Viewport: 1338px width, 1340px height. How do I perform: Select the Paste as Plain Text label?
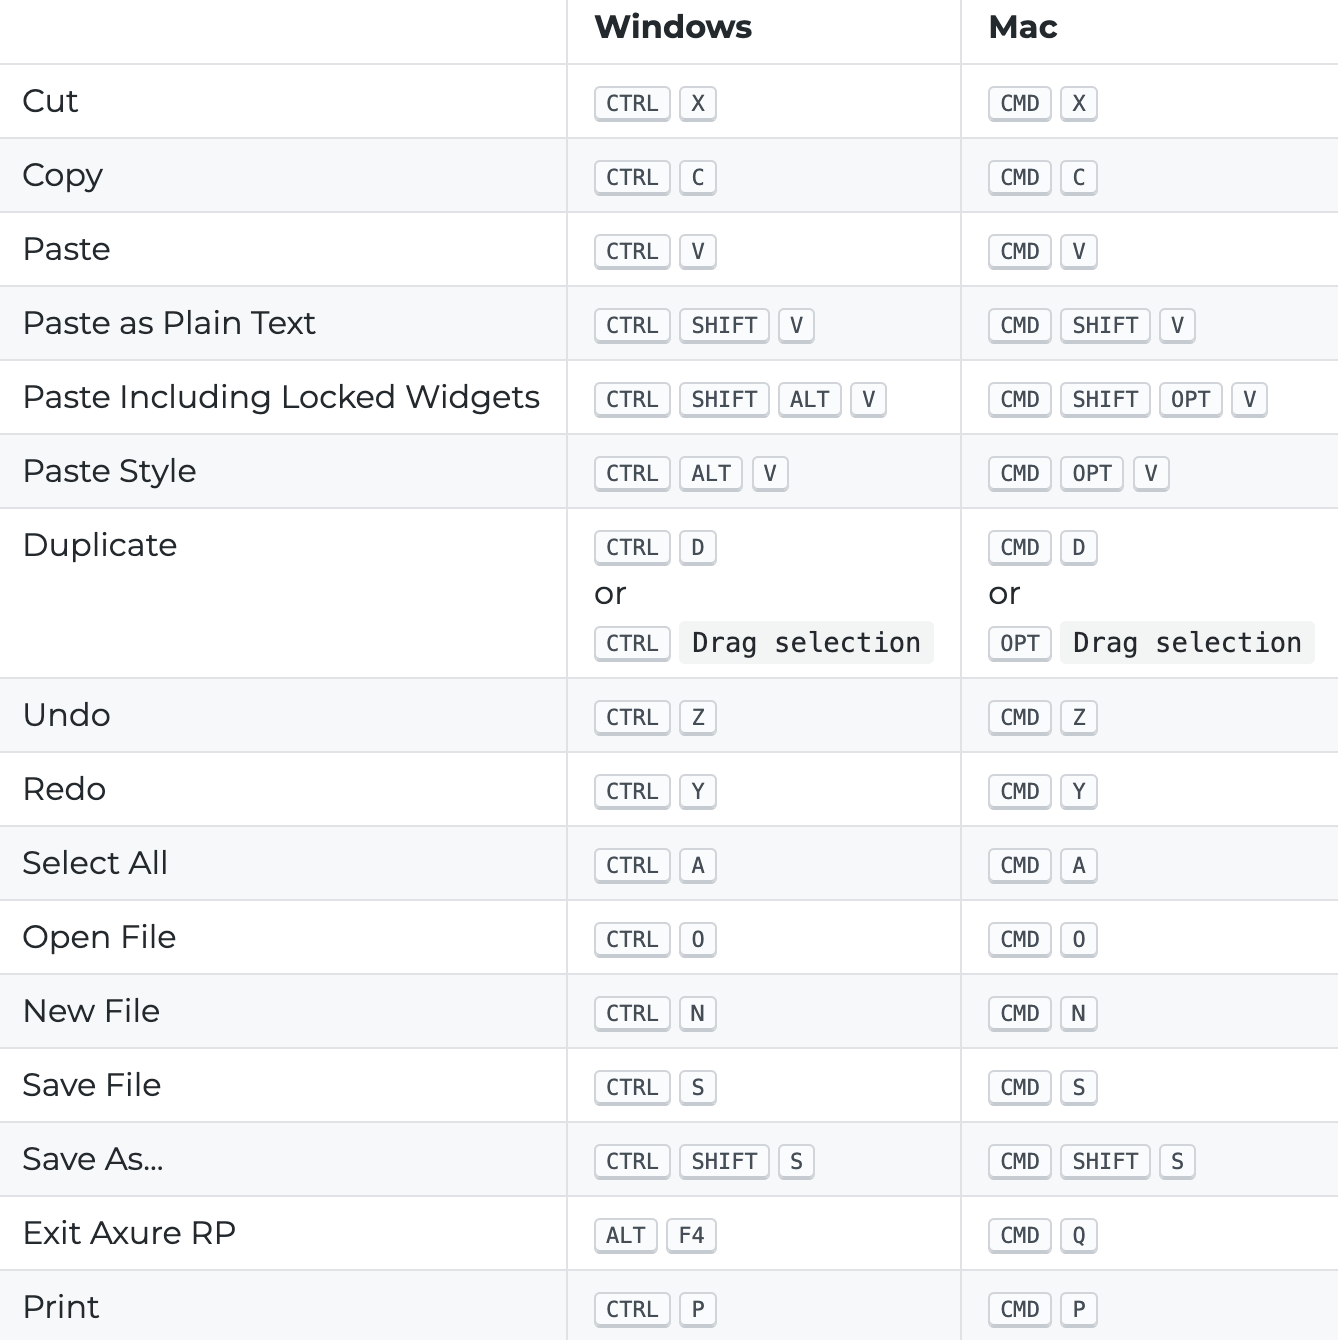[169, 323]
